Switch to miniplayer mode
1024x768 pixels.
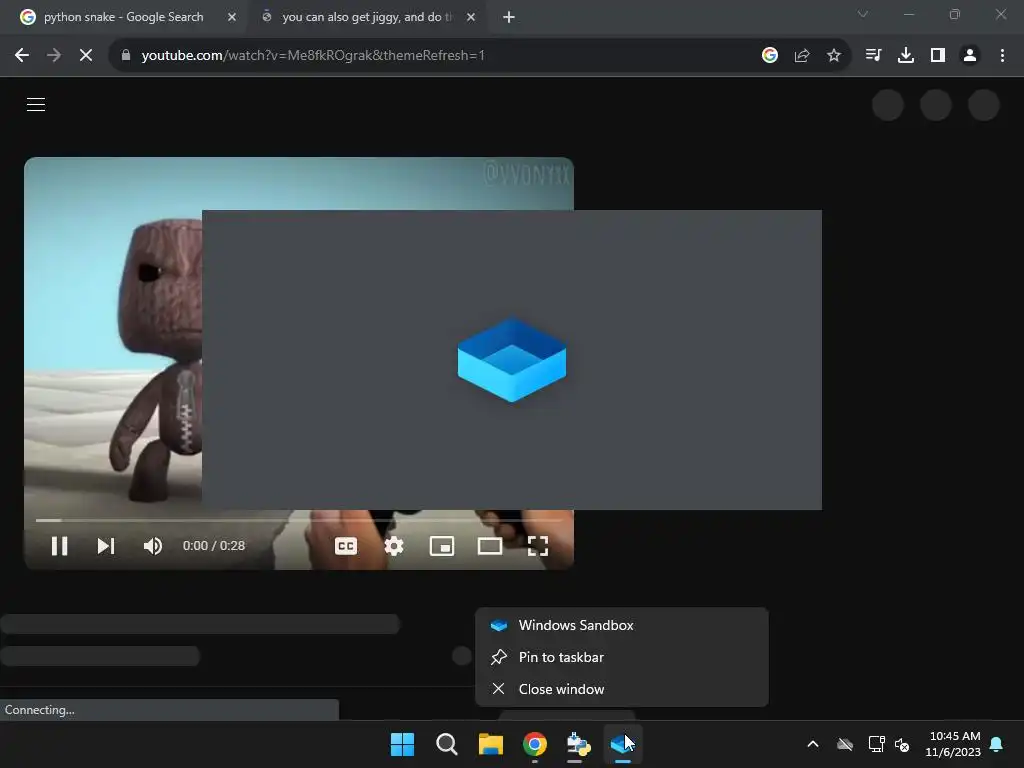pos(441,546)
